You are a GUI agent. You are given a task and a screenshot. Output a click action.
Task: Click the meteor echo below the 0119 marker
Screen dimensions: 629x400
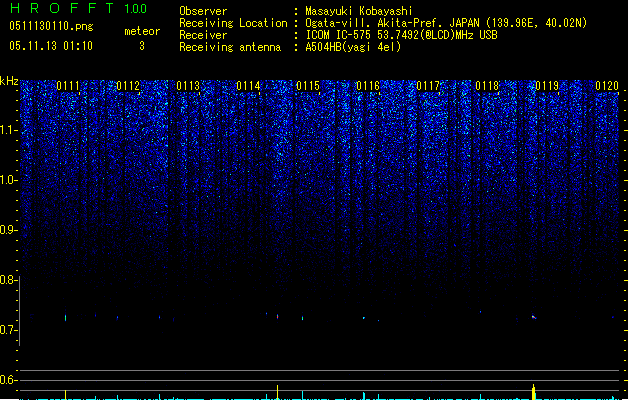point(534,317)
